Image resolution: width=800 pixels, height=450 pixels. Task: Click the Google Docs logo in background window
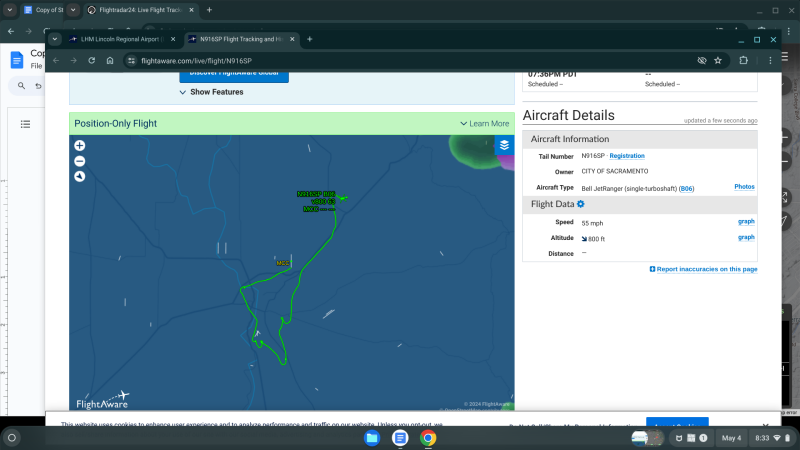click(17, 60)
